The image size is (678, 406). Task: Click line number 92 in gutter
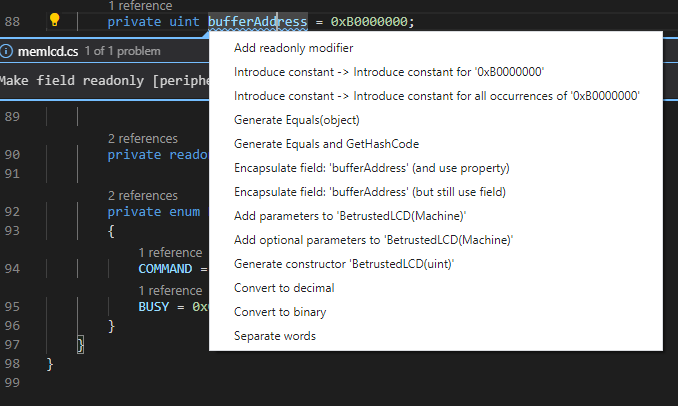[x=12, y=212]
